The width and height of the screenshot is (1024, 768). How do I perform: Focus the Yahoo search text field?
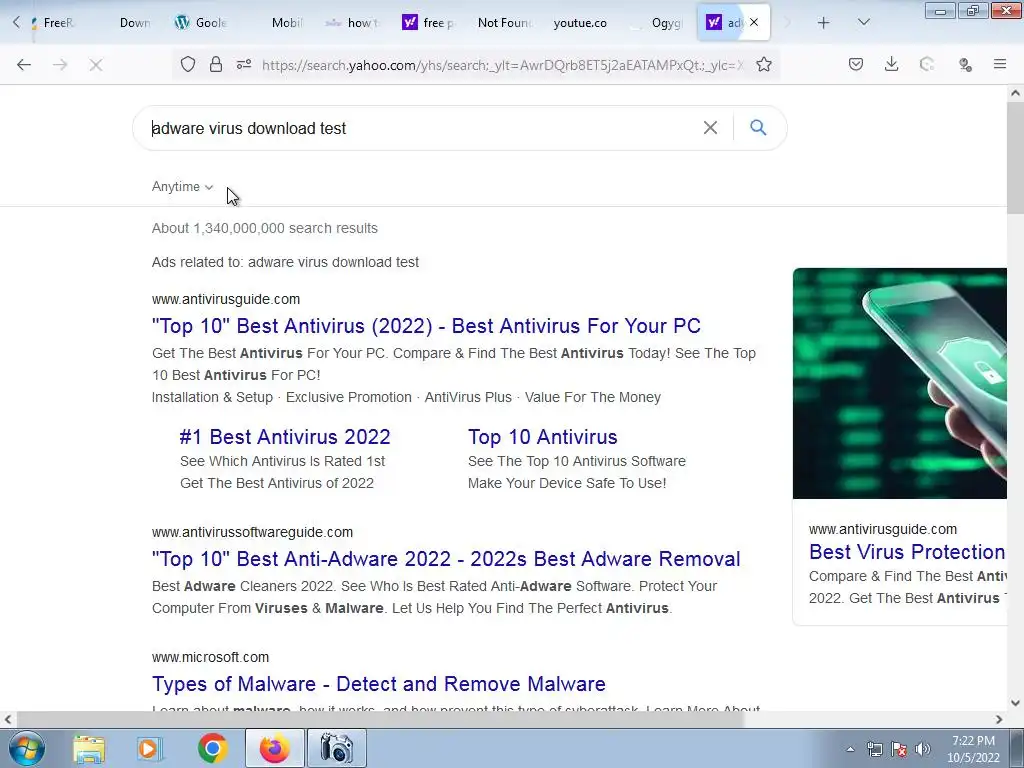tap(418, 128)
